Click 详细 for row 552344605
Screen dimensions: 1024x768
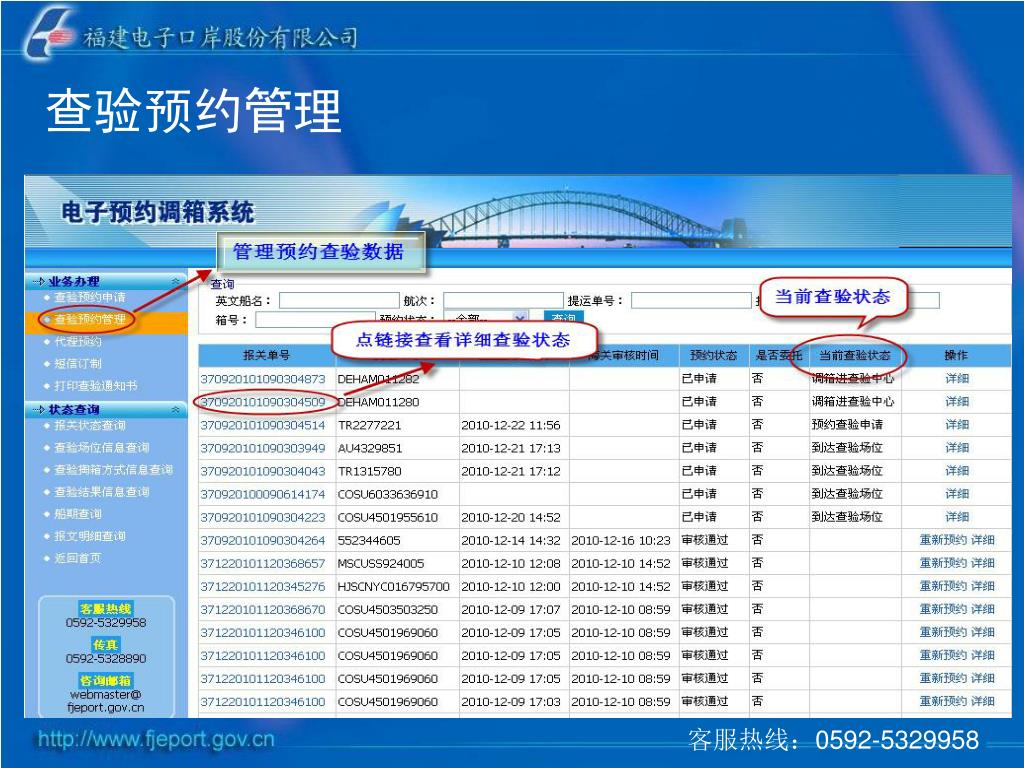[983, 540]
